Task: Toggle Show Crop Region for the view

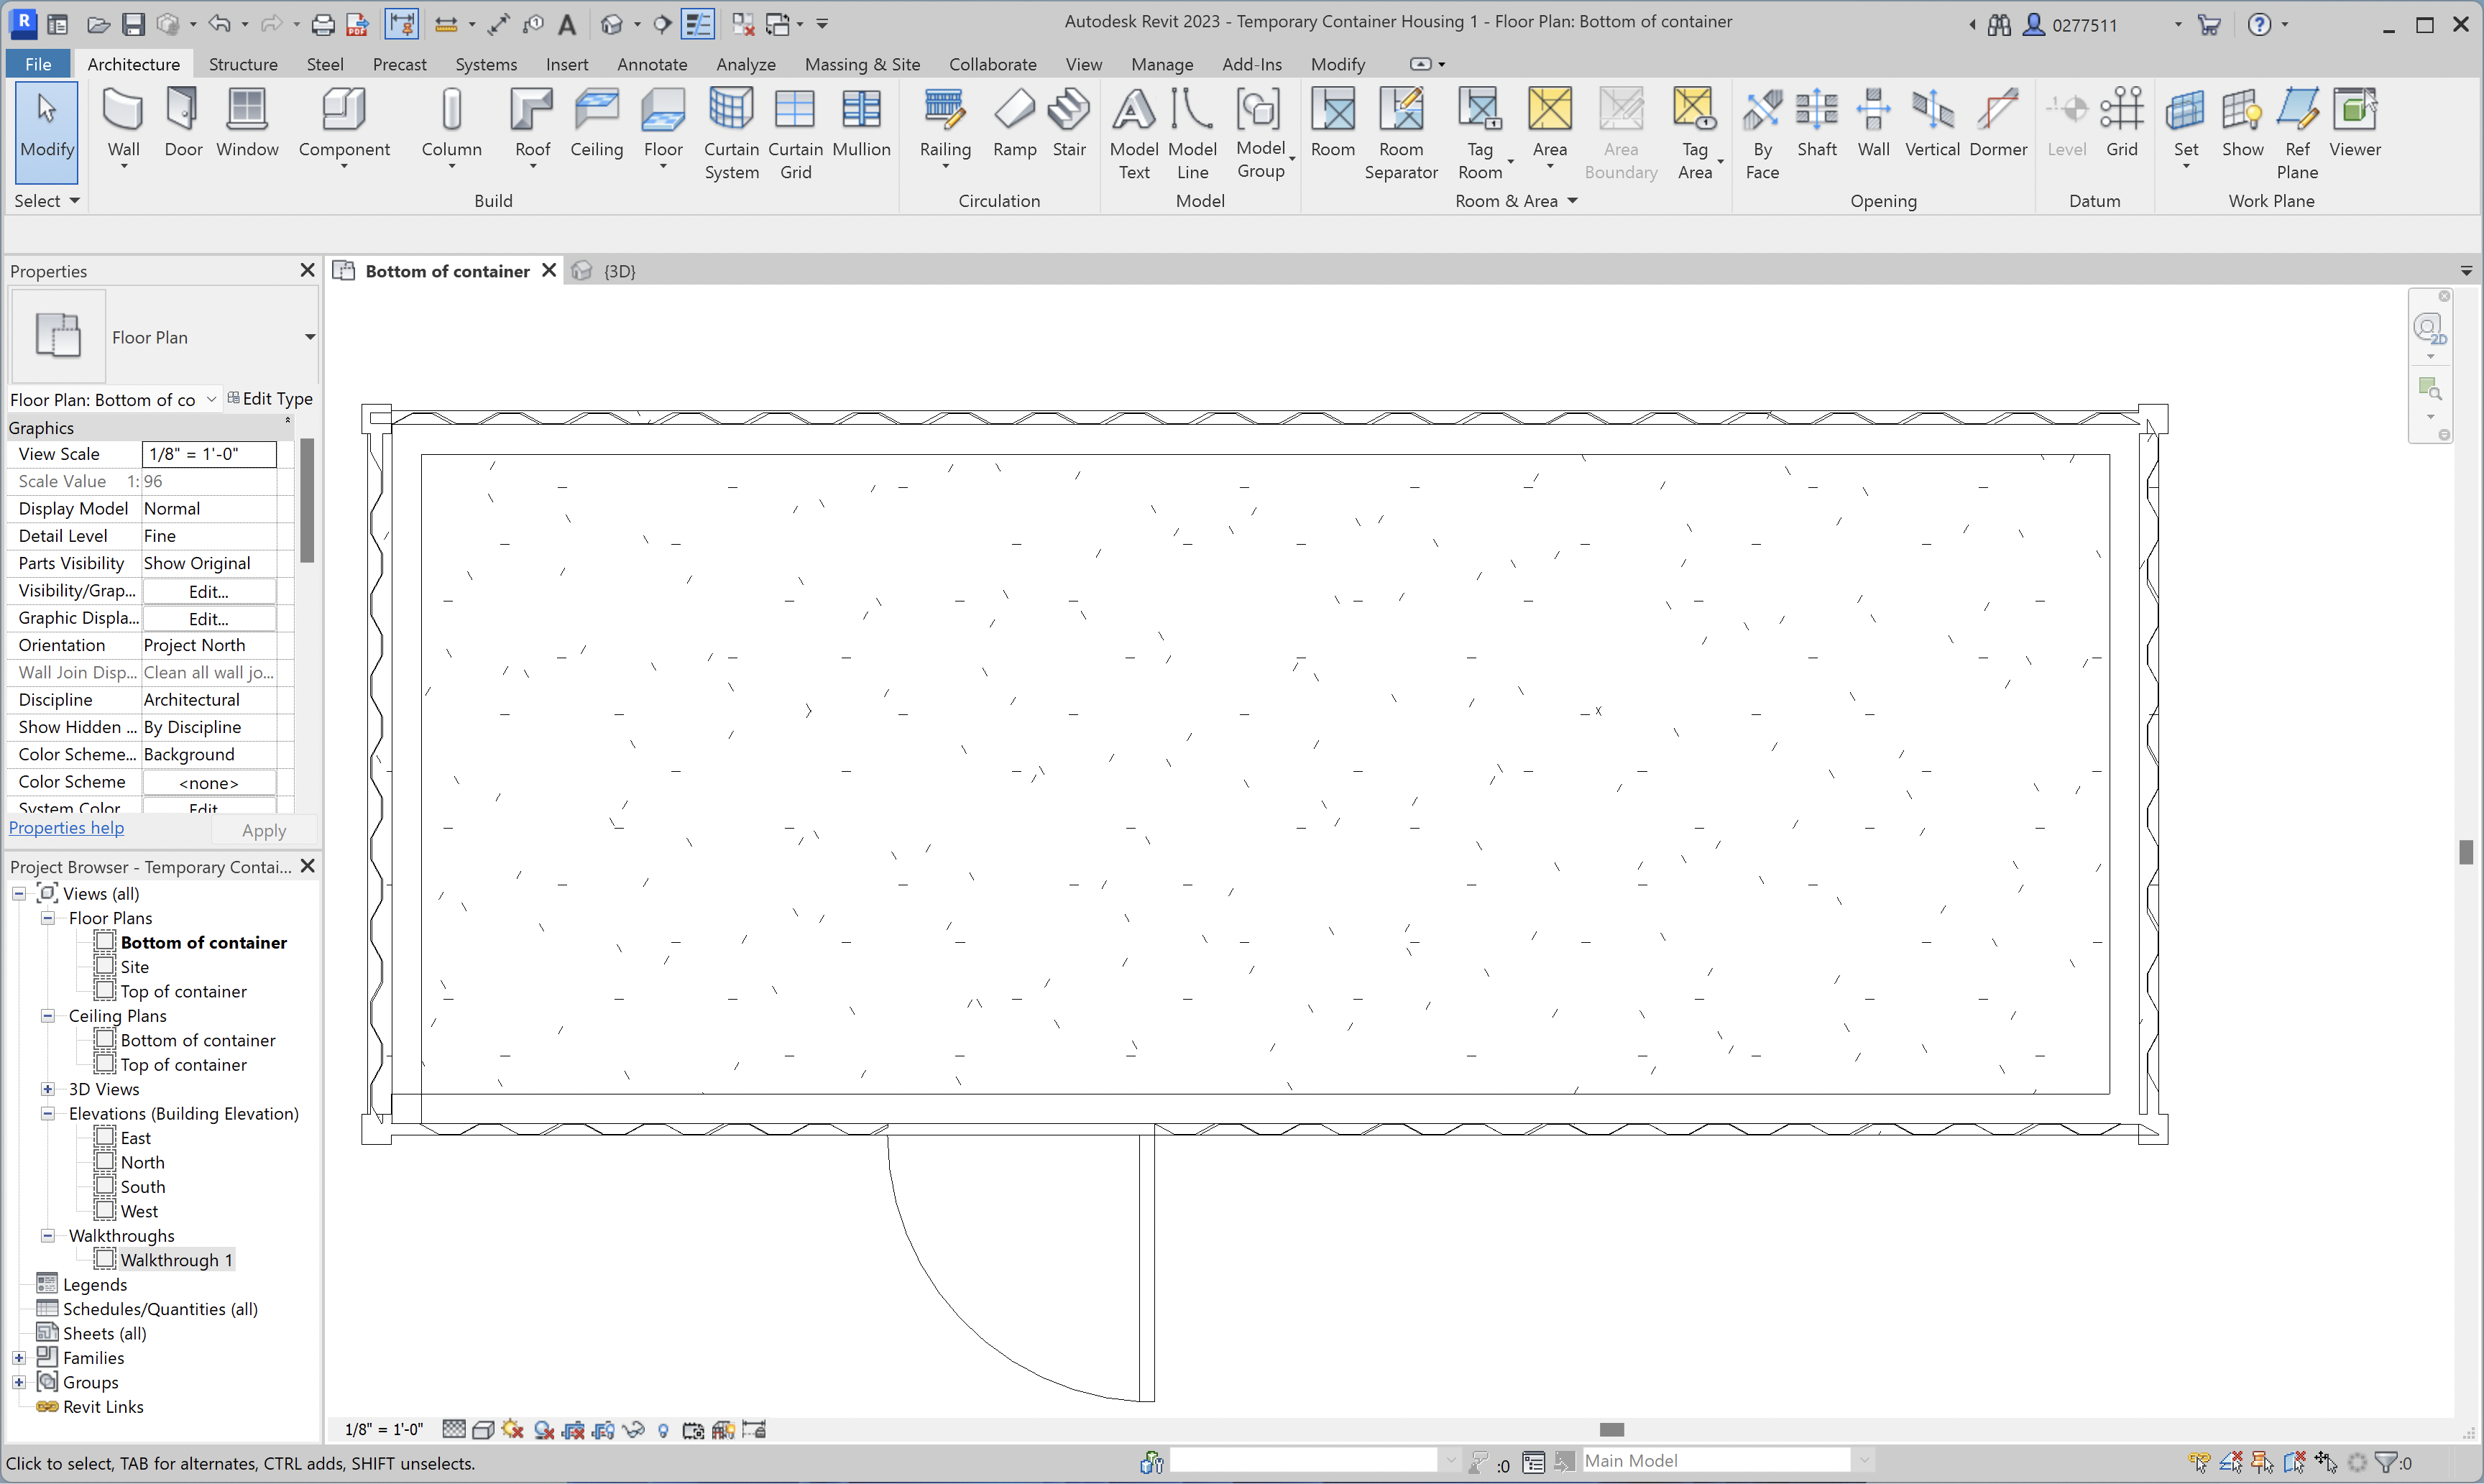Action: (x=604, y=1429)
